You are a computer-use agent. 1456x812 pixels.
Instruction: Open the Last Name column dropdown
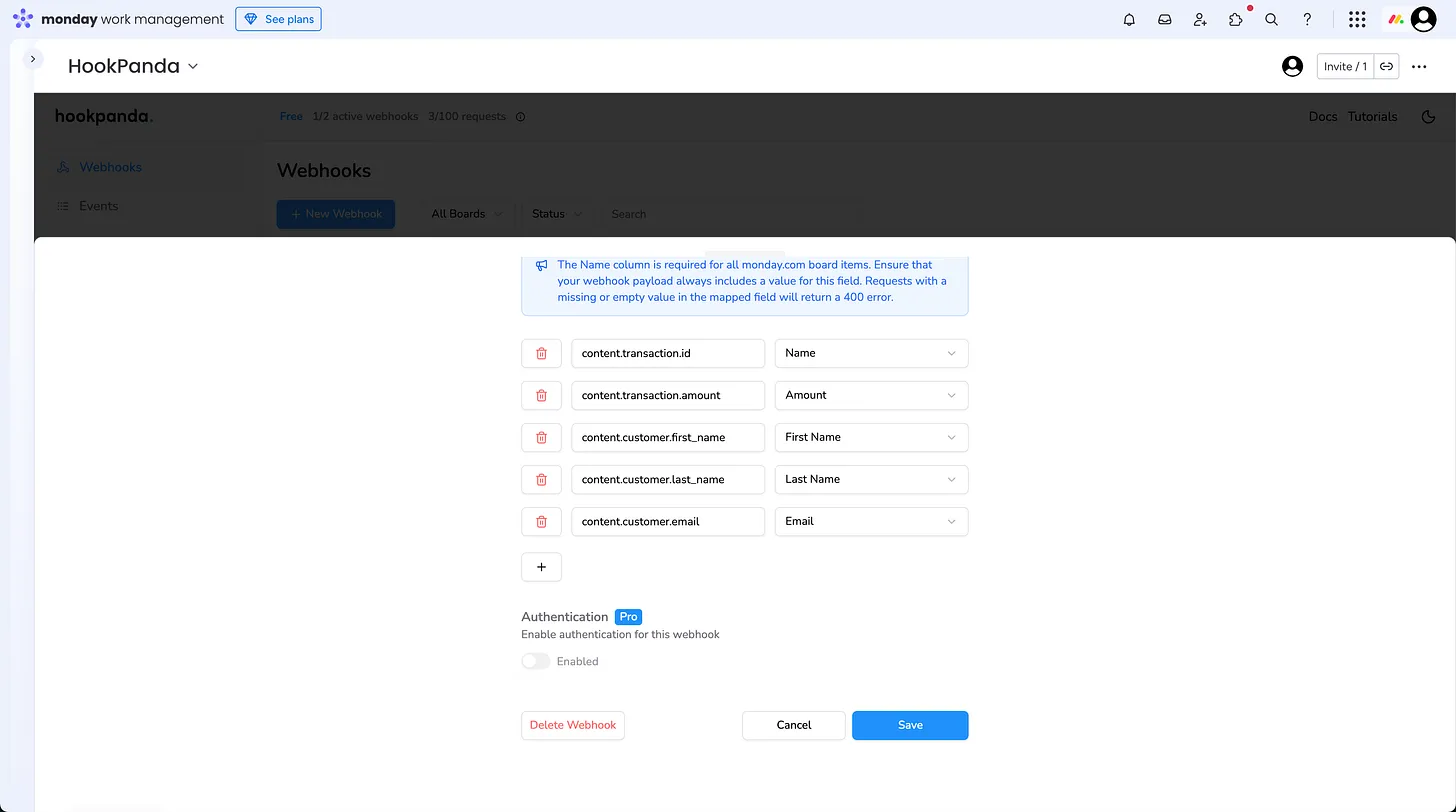[x=871, y=479]
